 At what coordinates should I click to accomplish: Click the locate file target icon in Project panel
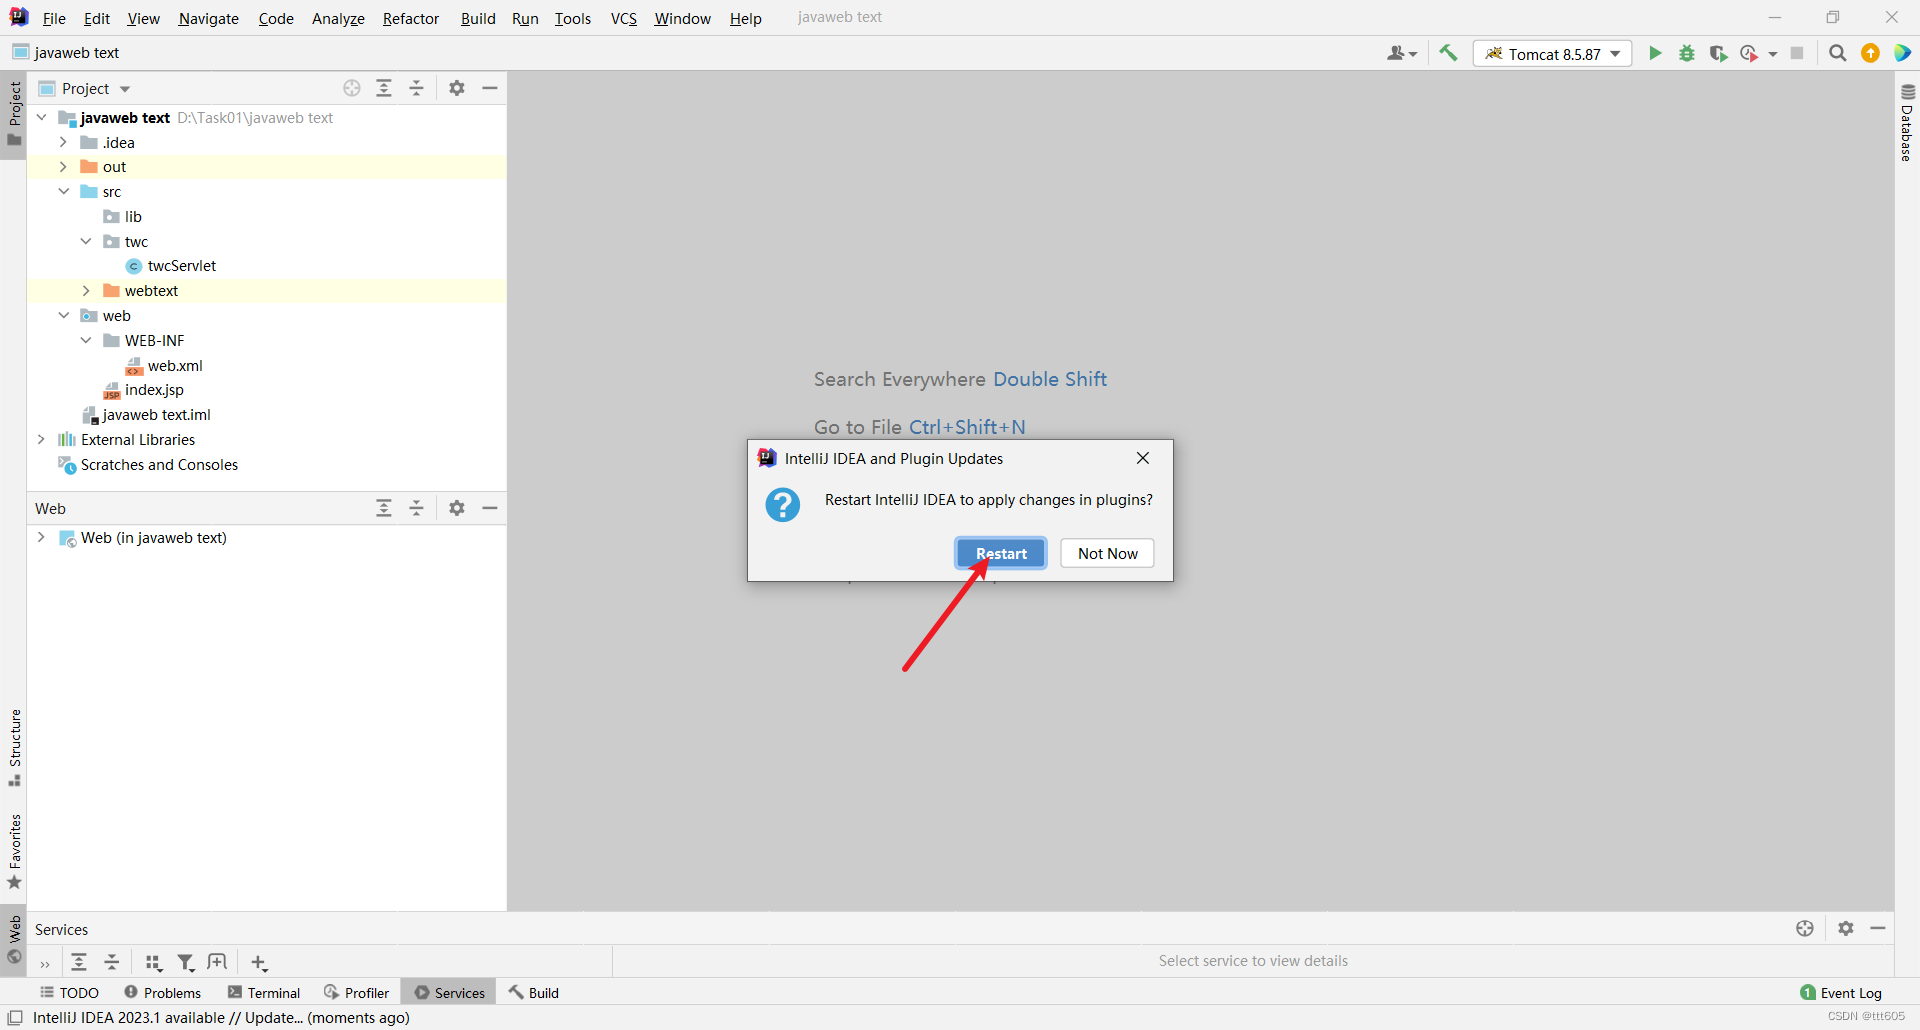[x=352, y=88]
